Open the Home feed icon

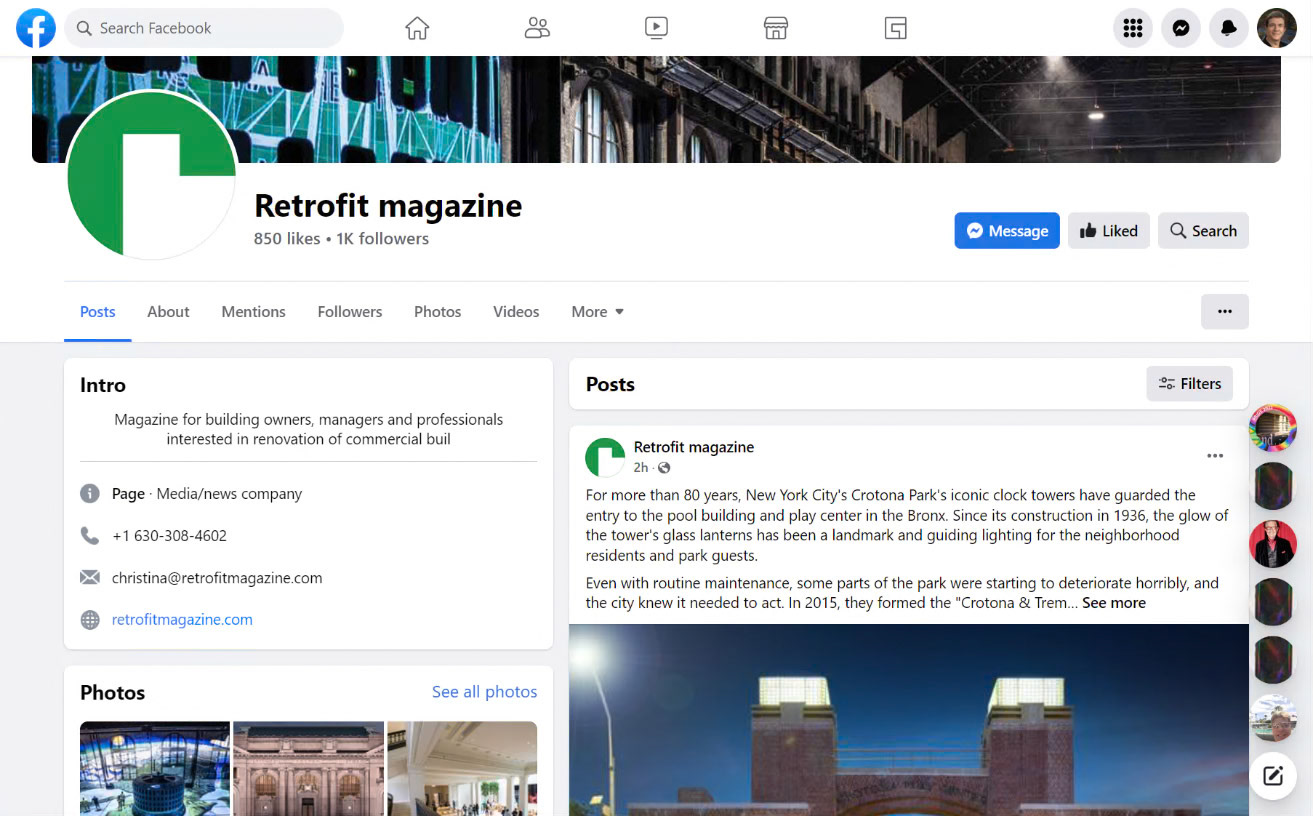417,28
